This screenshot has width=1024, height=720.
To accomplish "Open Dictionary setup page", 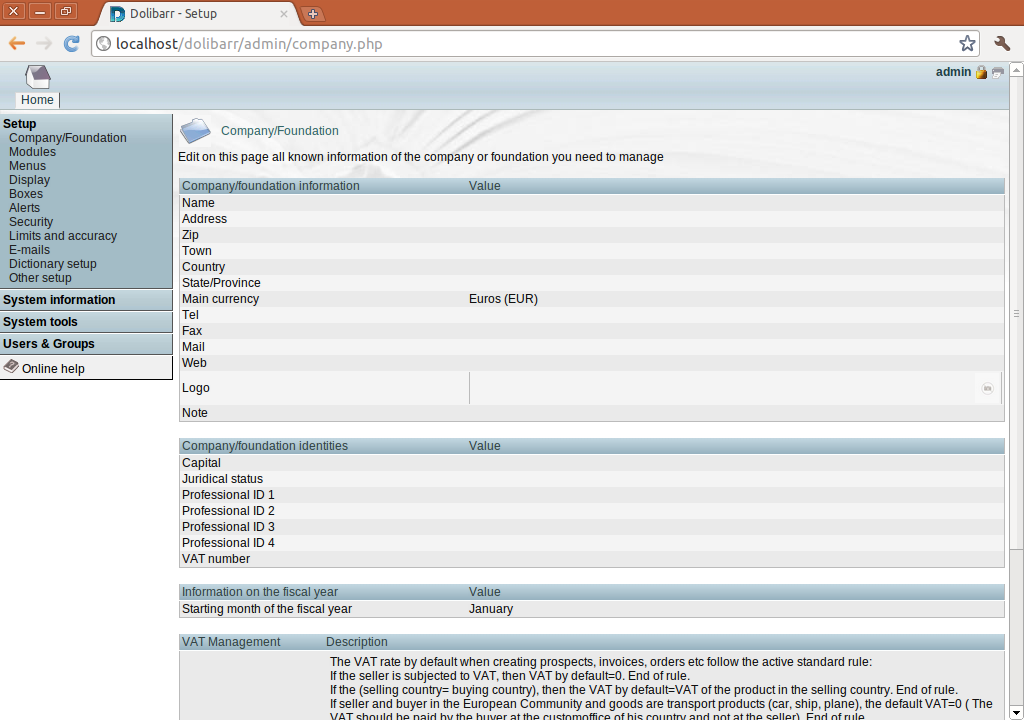I will [52, 264].
